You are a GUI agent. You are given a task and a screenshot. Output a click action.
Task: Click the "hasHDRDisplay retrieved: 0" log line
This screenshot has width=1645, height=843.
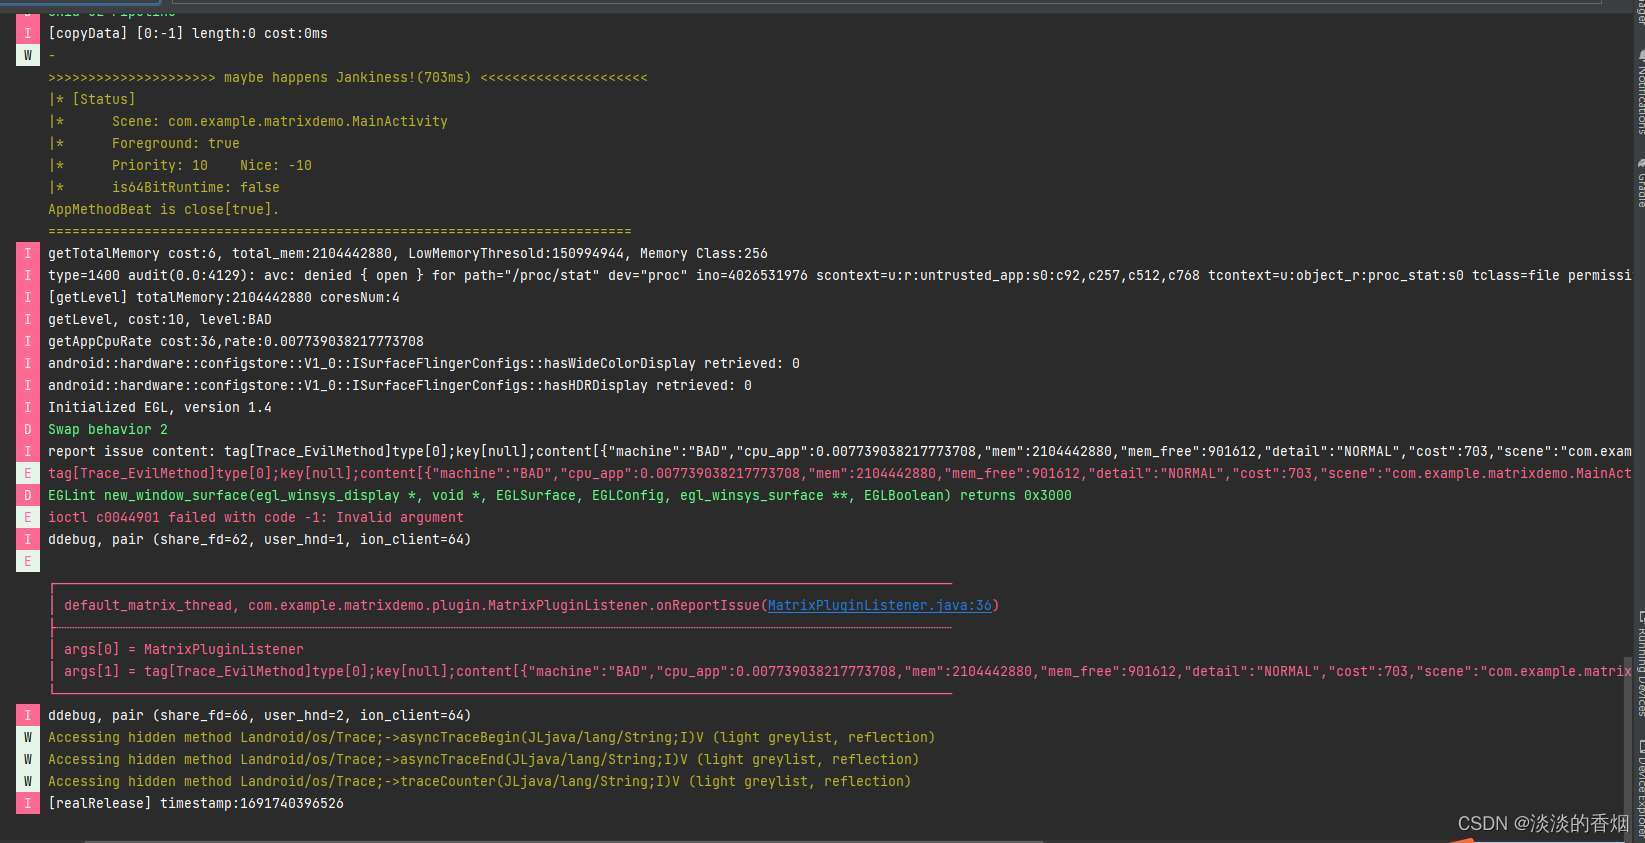(x=400, y=385)
